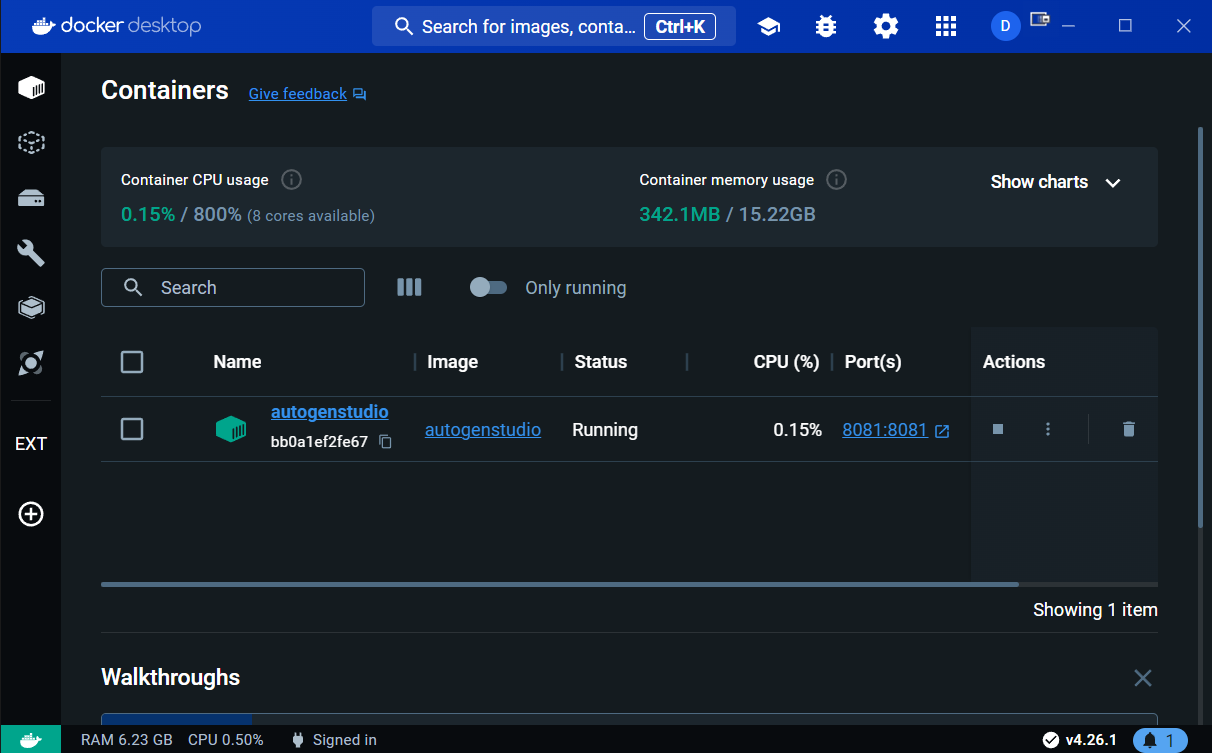Select all containers checkbox
The height and width of the screenshot is (753, 1212).
pyautogui.click(x=131, y=362)
